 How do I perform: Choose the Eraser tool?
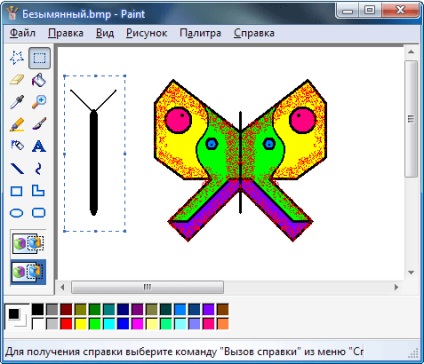point(17,80)
